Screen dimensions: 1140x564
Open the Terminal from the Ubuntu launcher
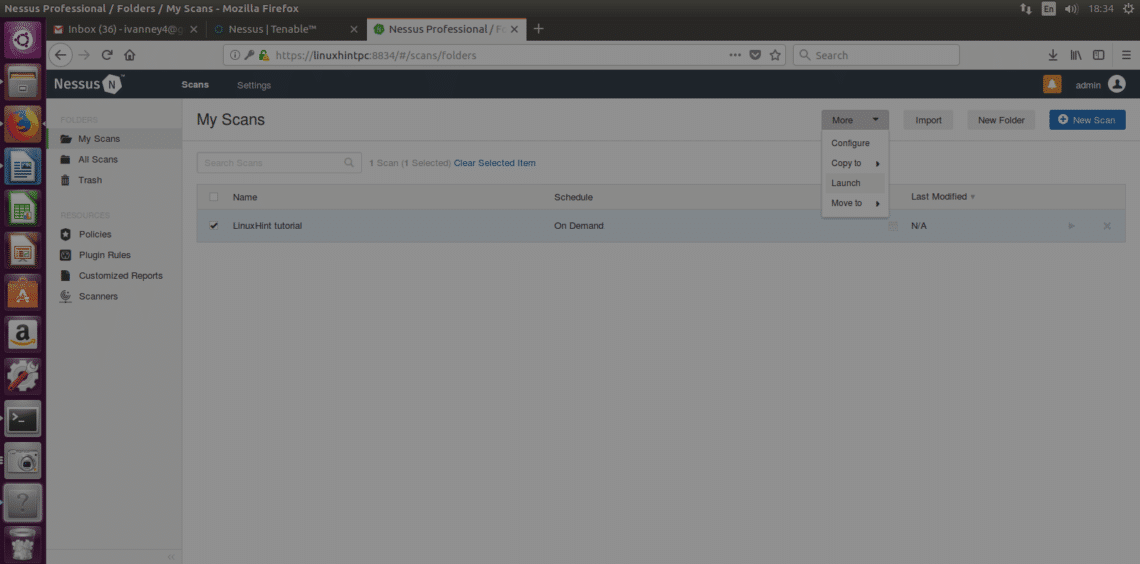(23, 418)
